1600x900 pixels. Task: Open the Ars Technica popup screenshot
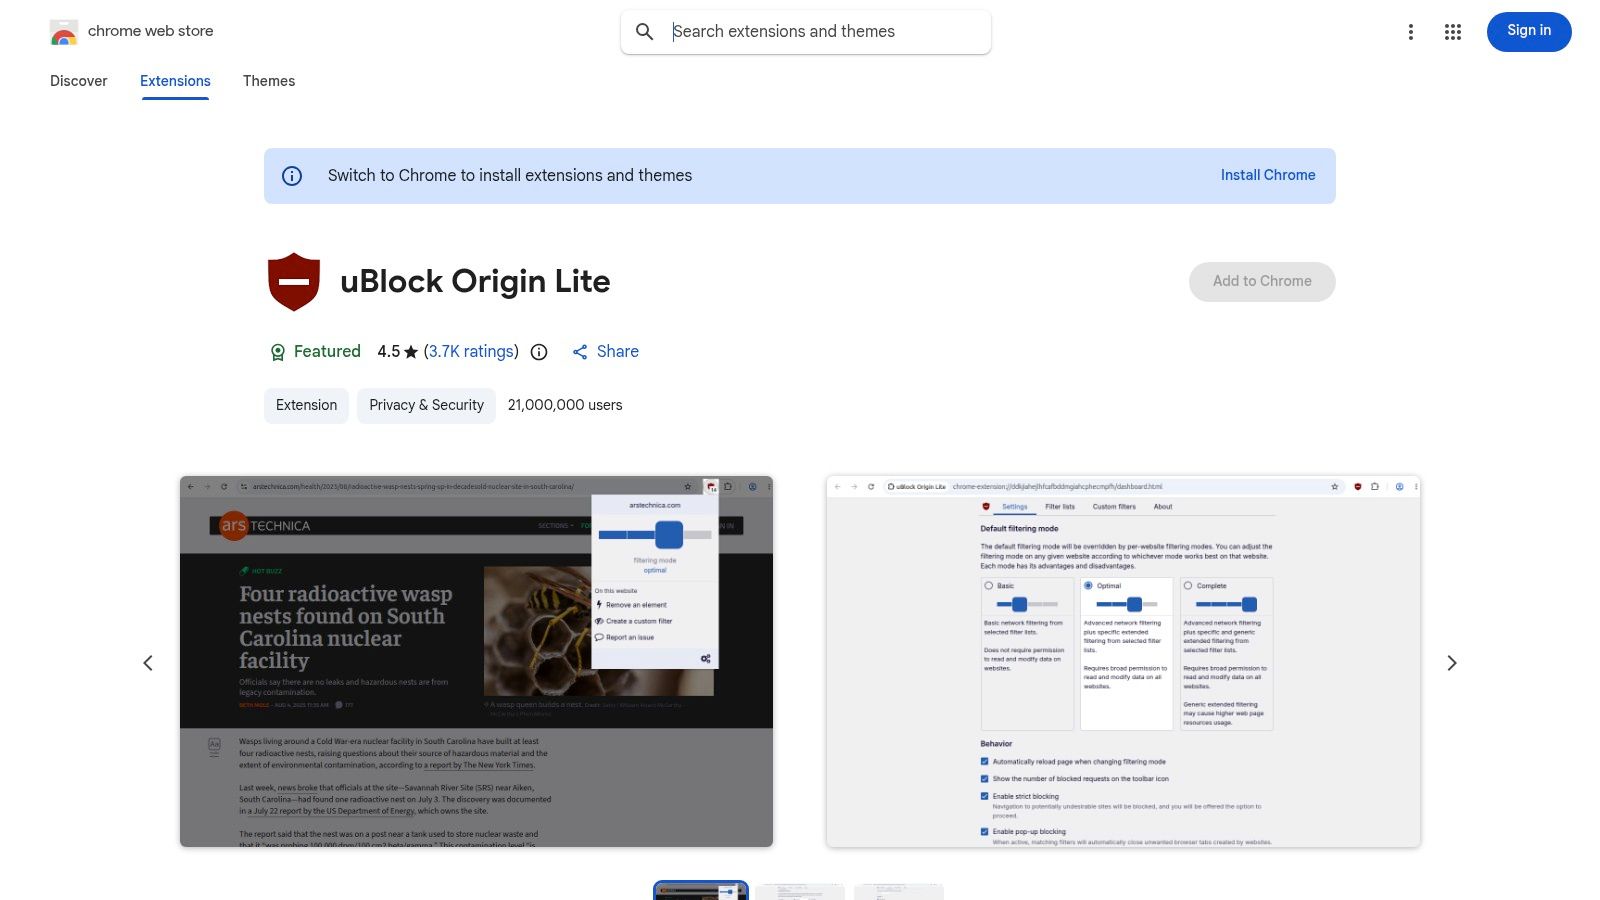click(476, 662)
